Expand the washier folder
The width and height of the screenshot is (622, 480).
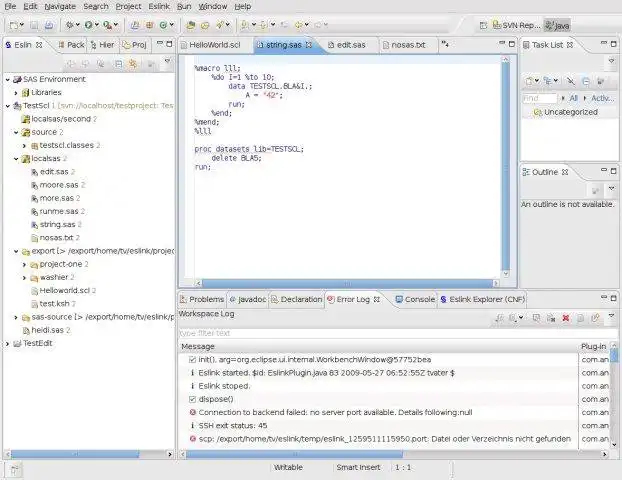pyautogui.click(x=24, y=278)
